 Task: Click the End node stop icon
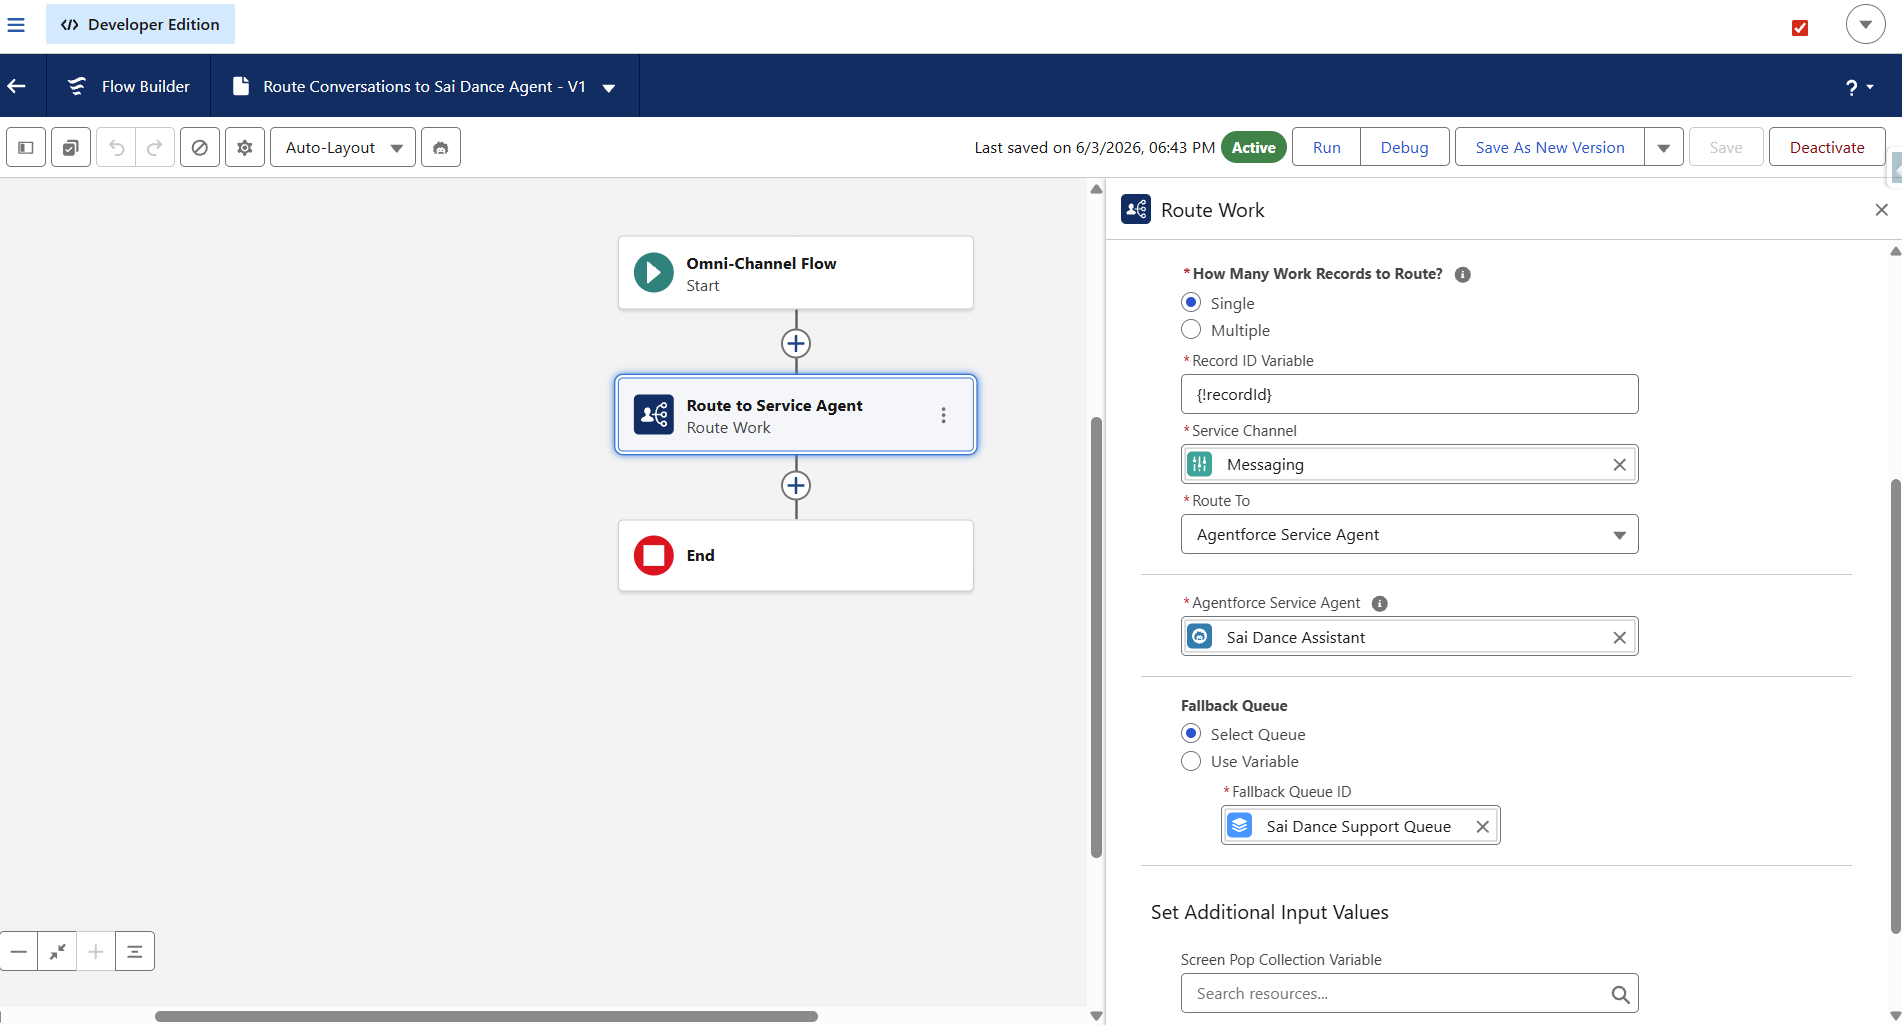click(654, 556)
